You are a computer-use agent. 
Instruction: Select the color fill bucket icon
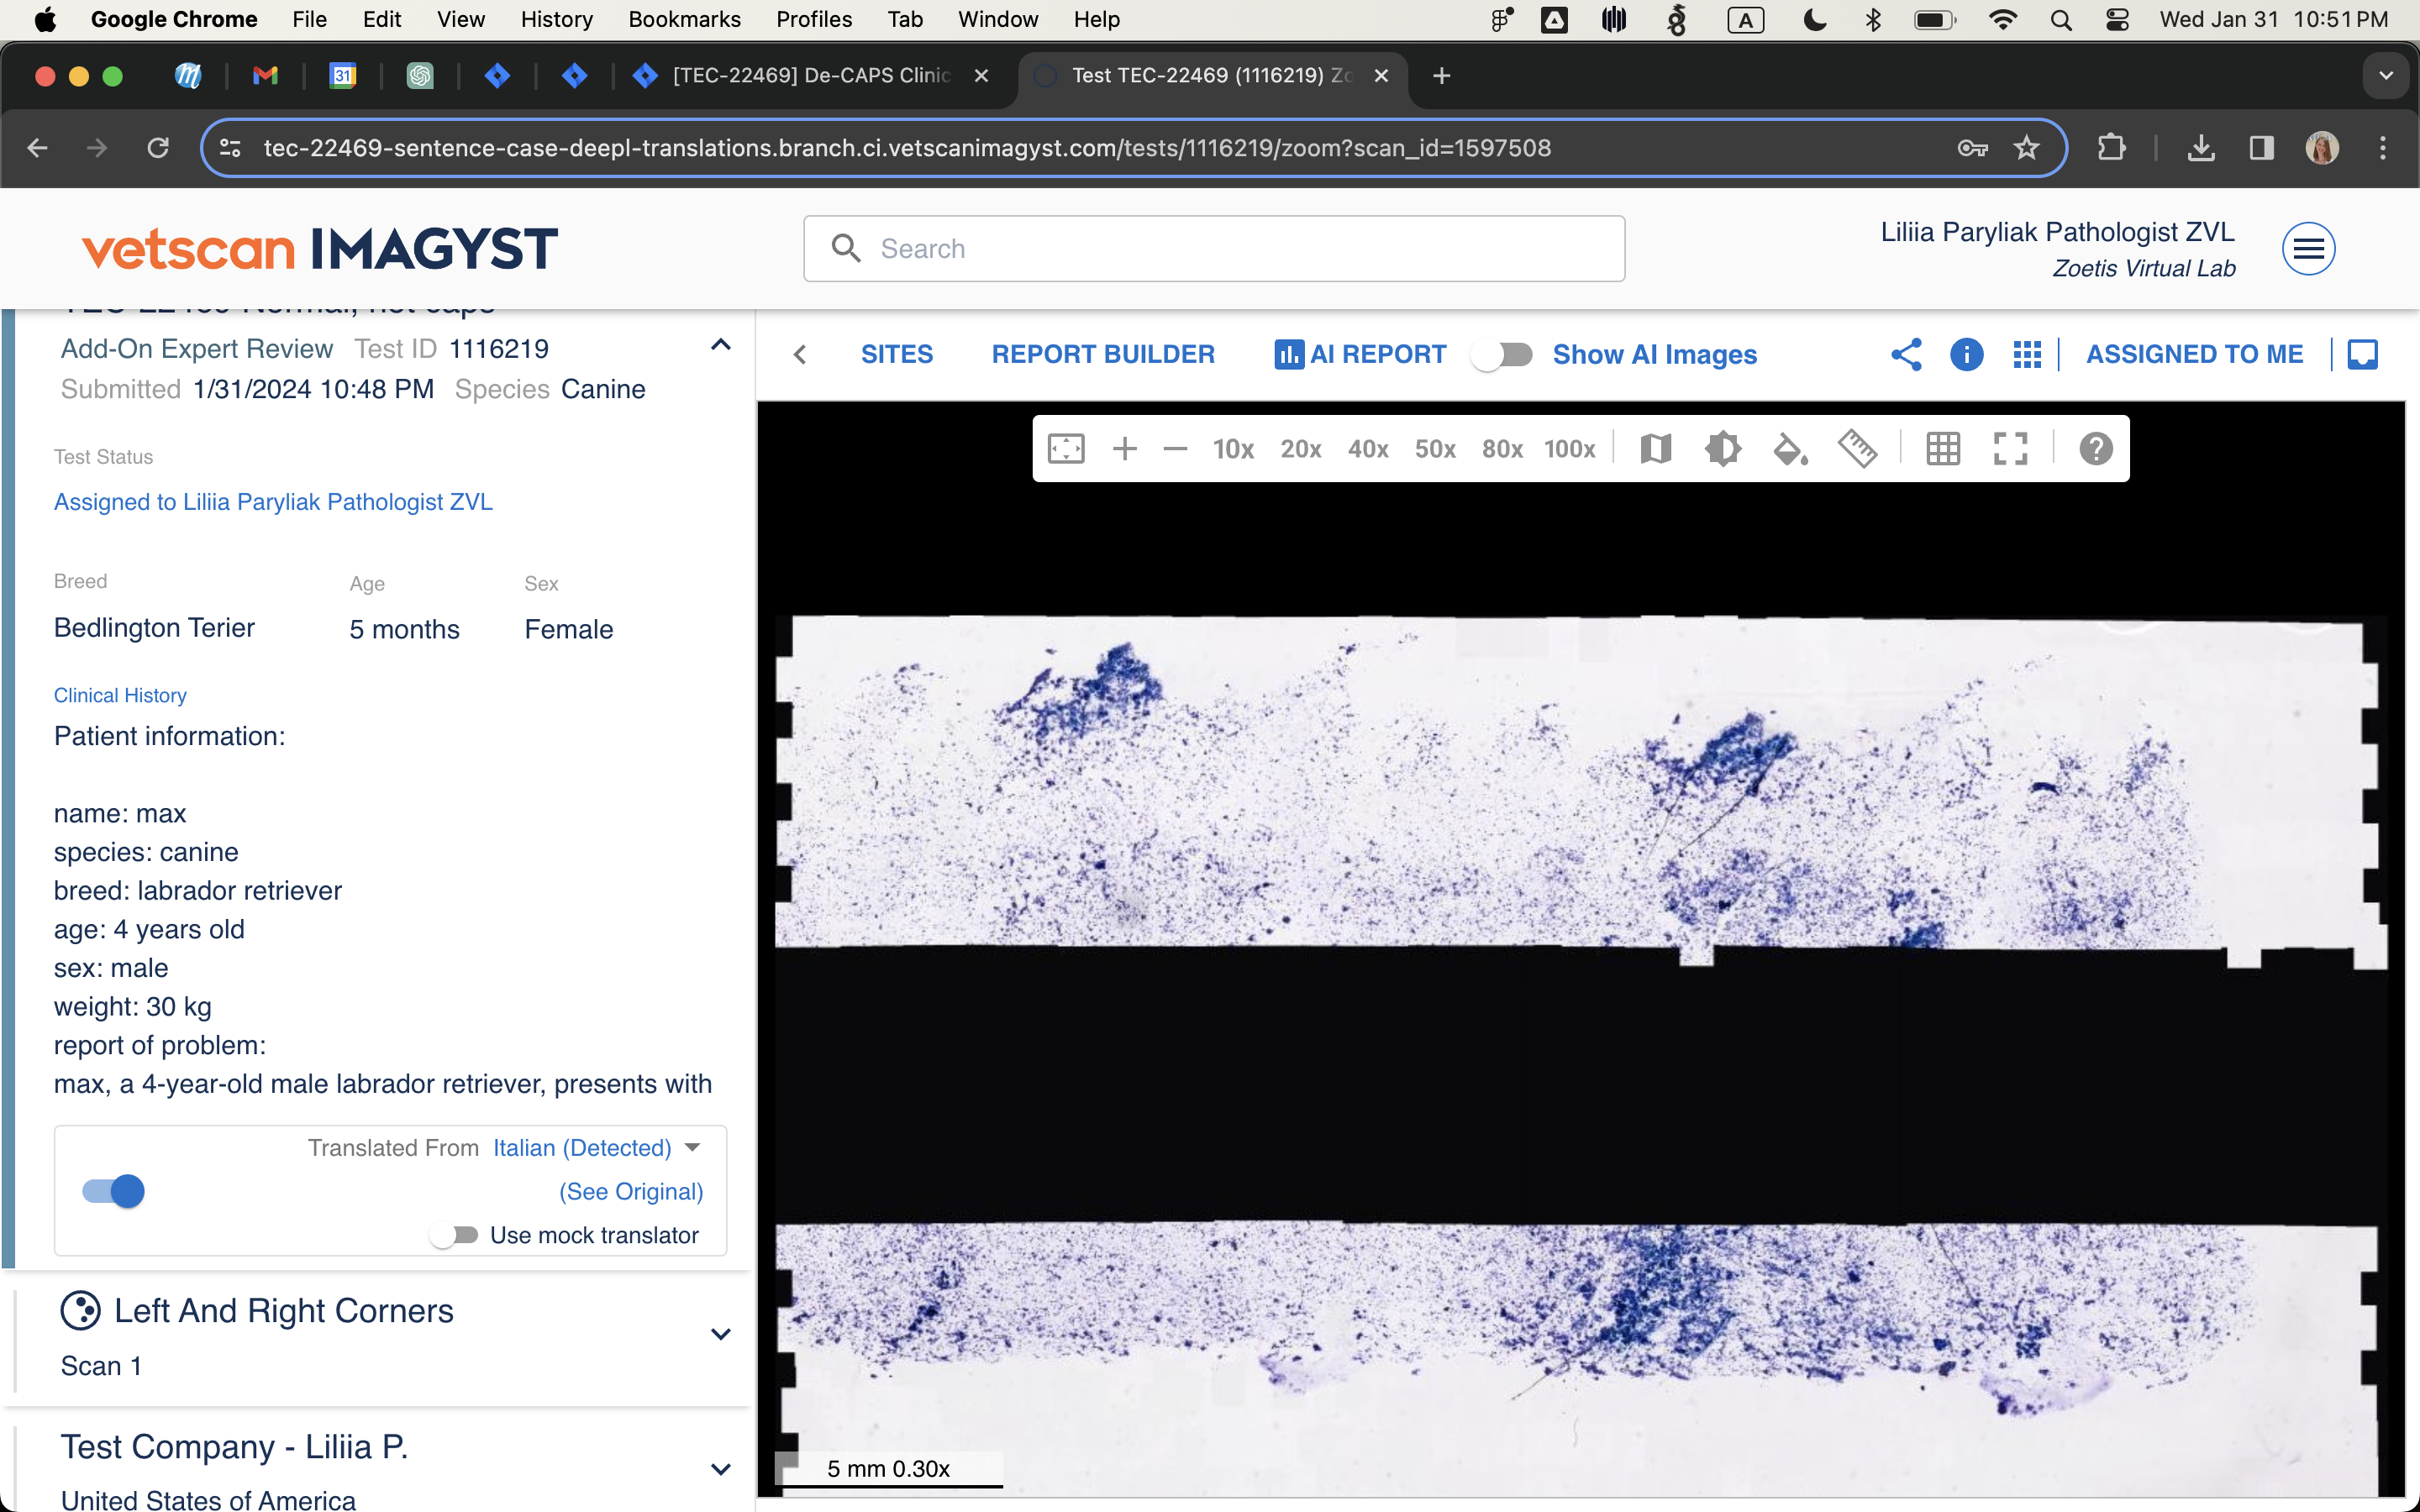click(1790, 449)
